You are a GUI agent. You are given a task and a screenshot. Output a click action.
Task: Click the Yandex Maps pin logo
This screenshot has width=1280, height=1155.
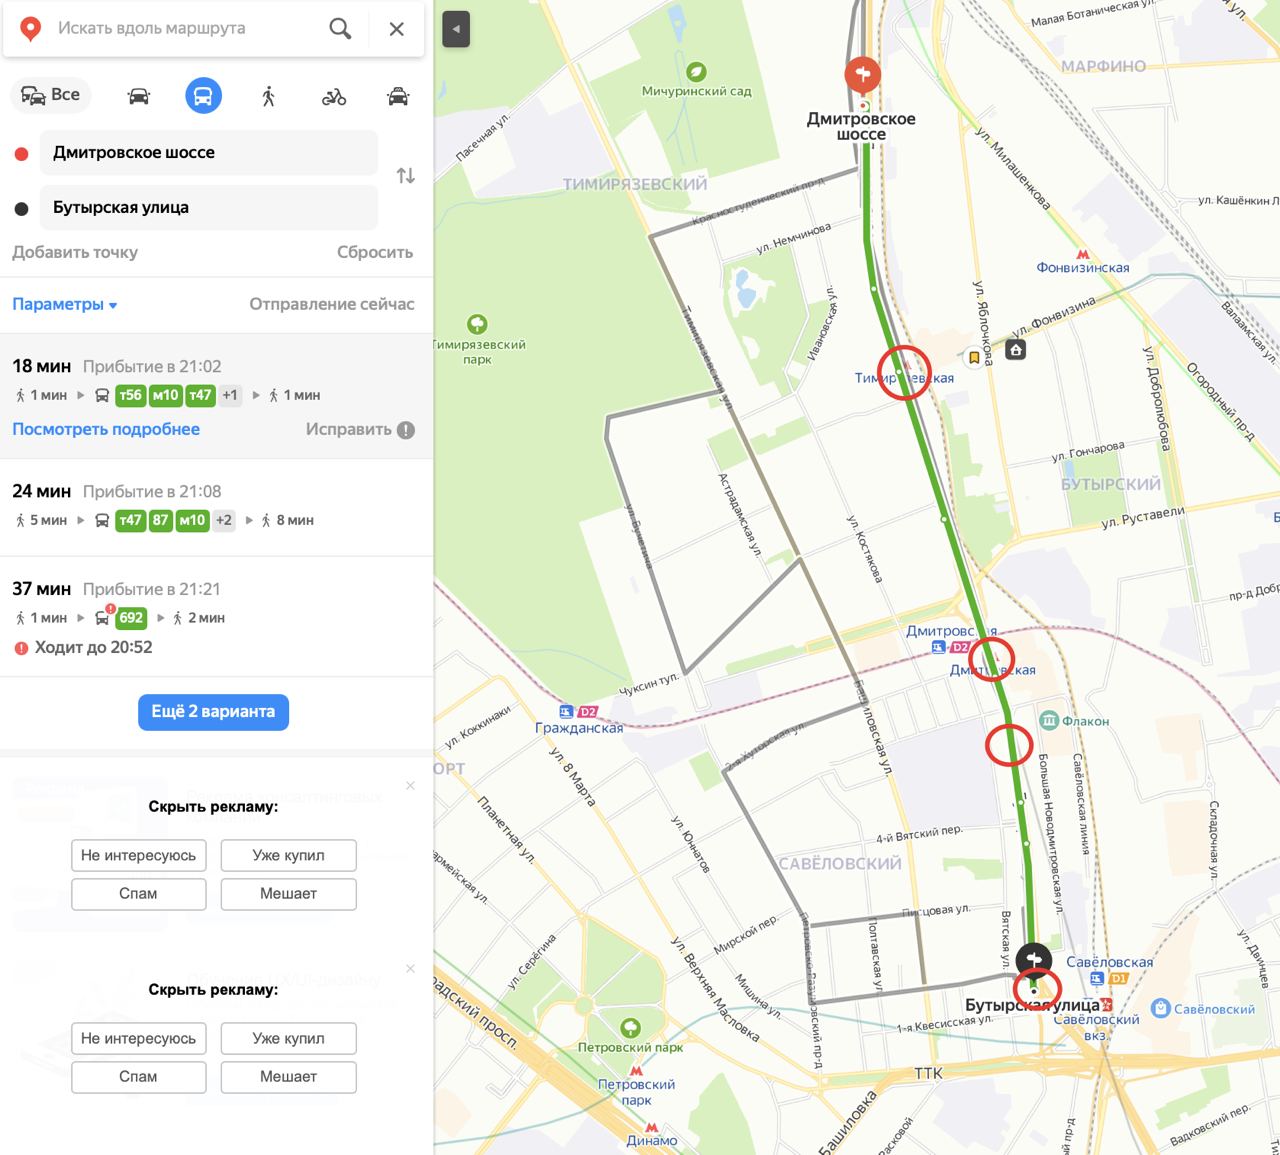click(31, 29)
